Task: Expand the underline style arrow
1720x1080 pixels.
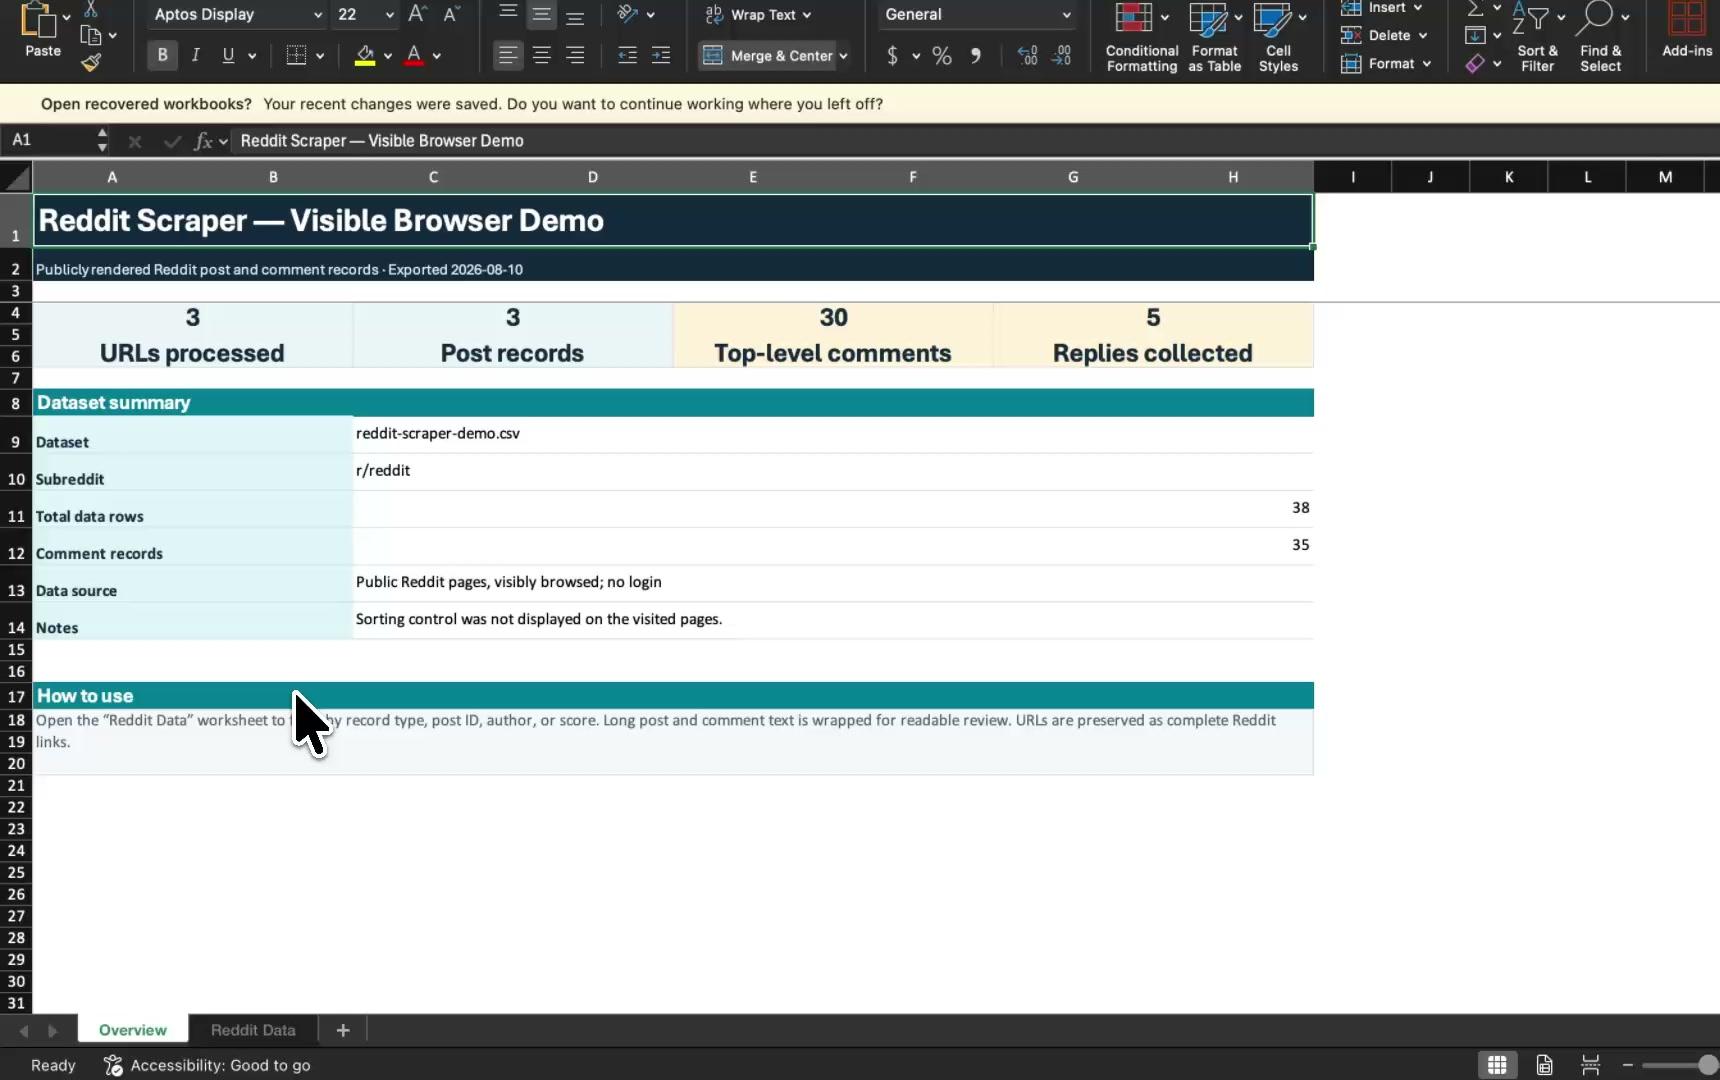Action: (x=252, y=56)
